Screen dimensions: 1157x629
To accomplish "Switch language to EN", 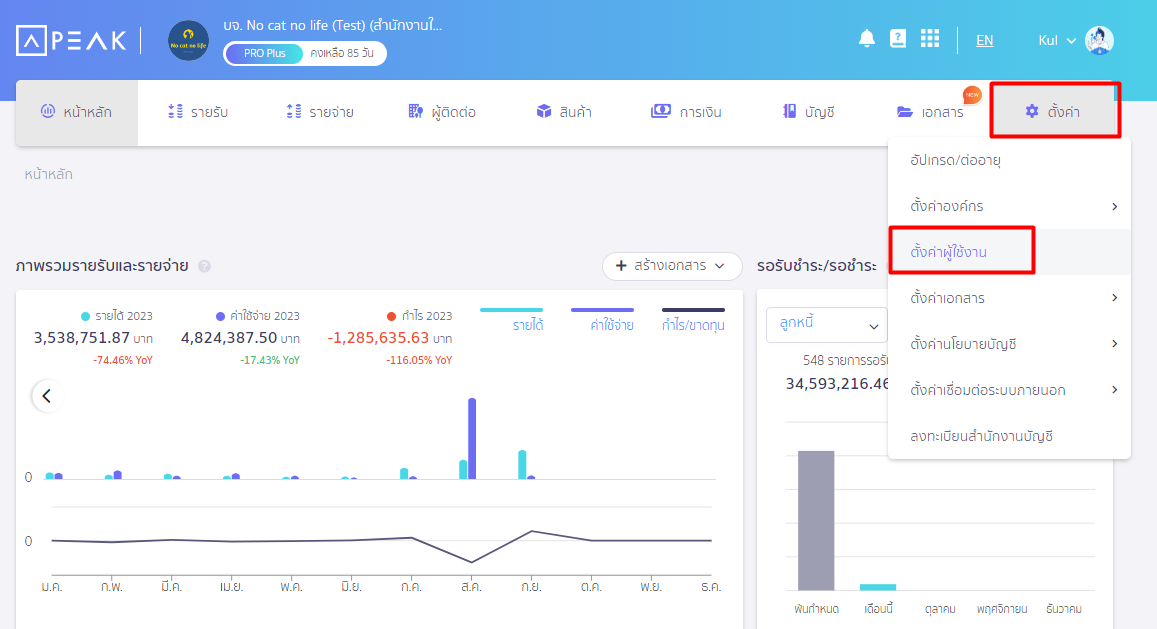I will [984, 41].
